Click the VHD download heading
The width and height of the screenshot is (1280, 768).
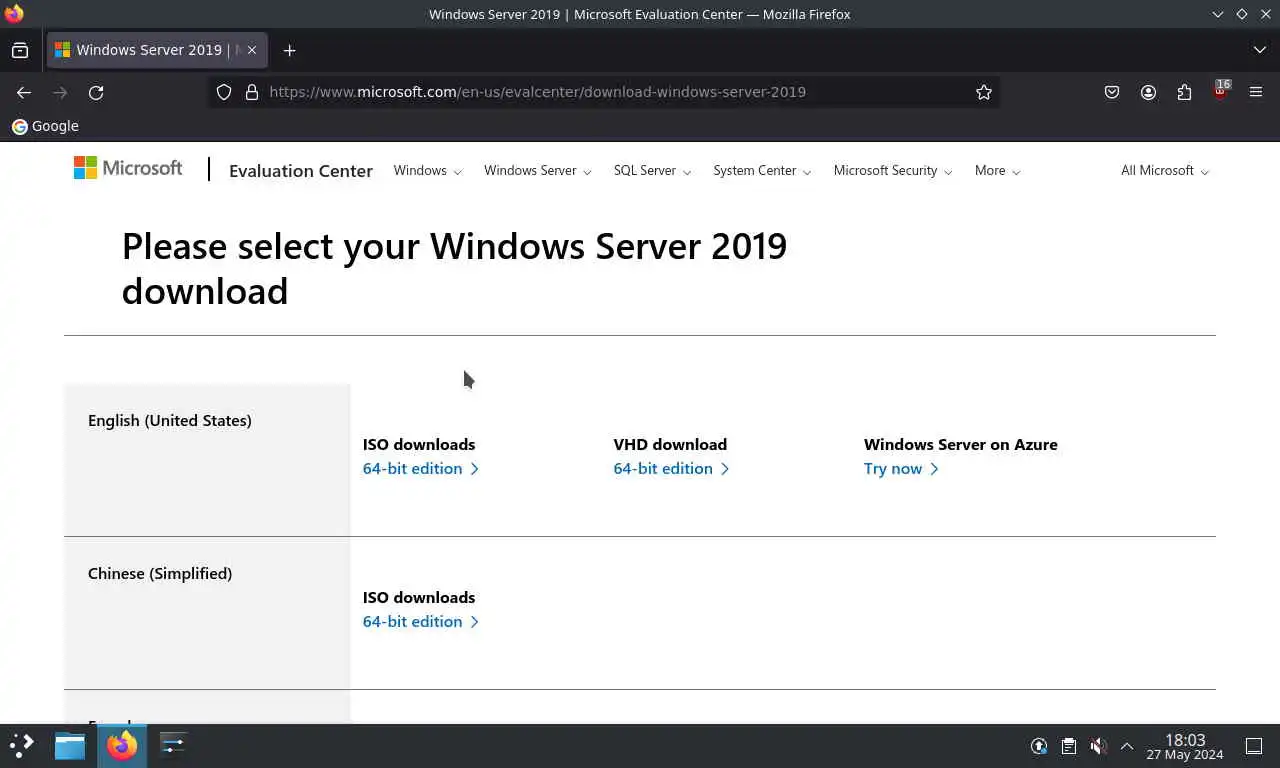point(670,445)
